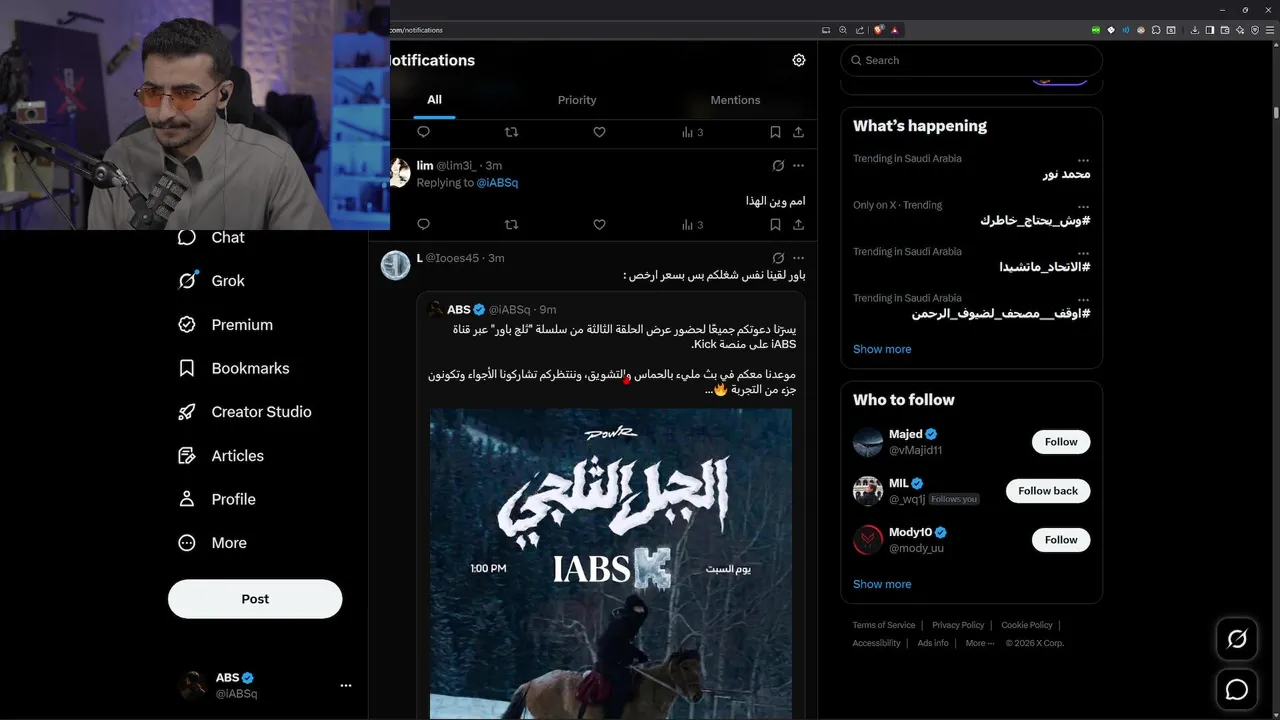Screen dimensions: 1280x720
Task: Expand More menu in sidebar
Action: tap(211, 543)
